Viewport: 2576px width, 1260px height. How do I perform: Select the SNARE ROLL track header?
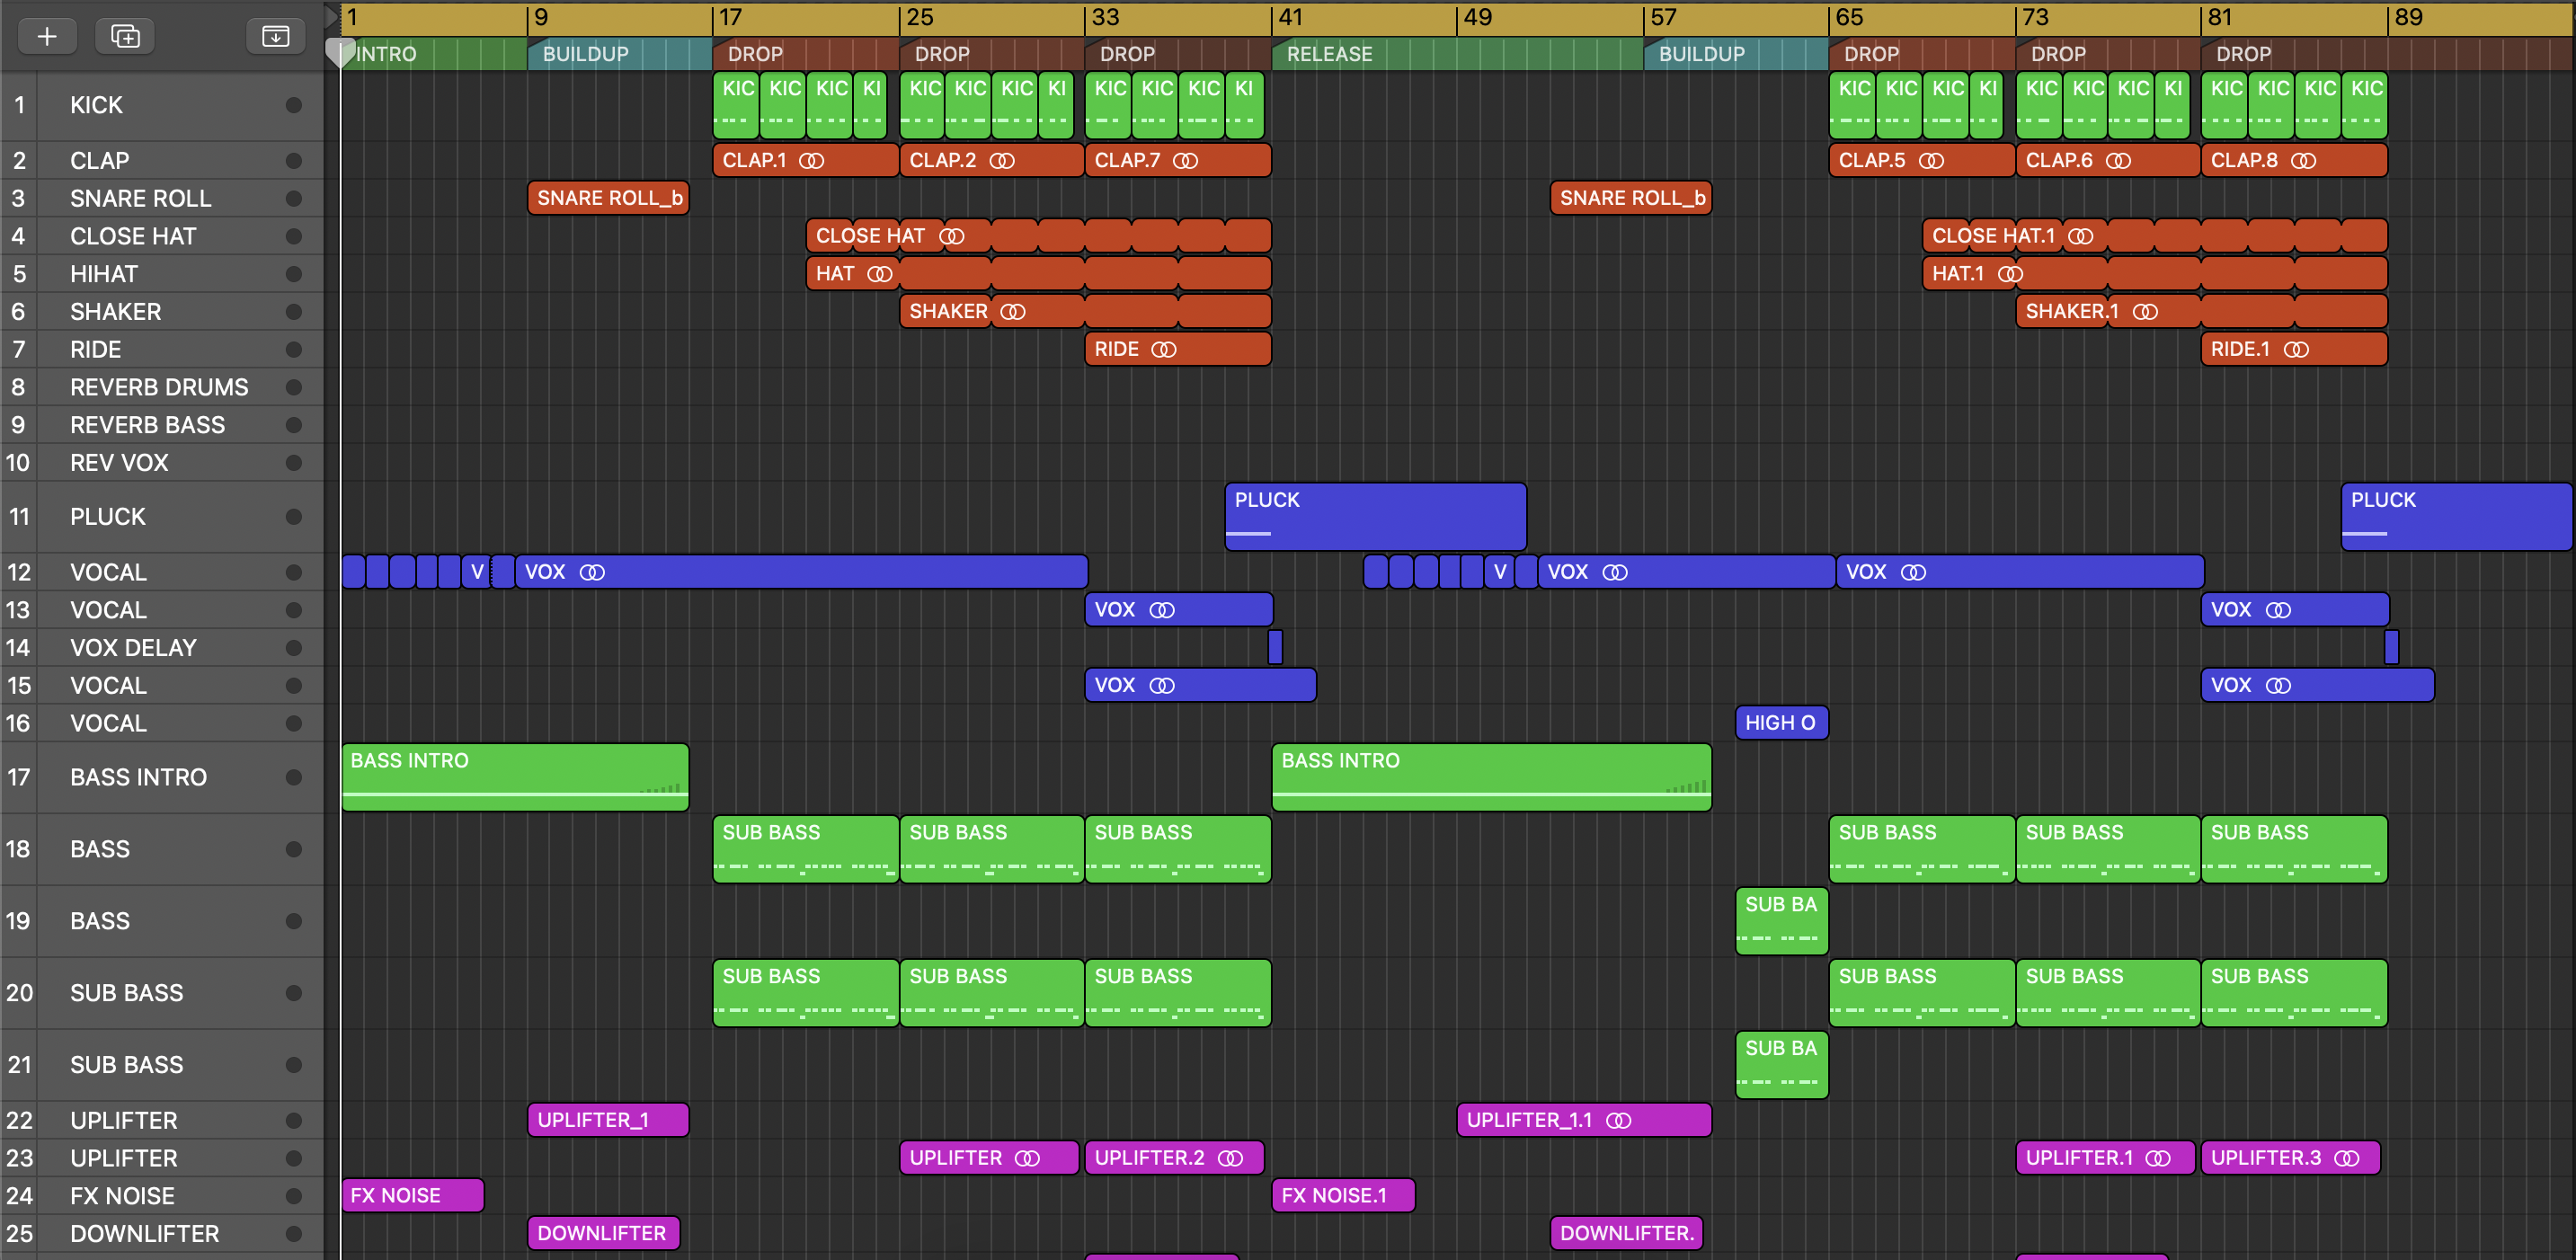140,198
